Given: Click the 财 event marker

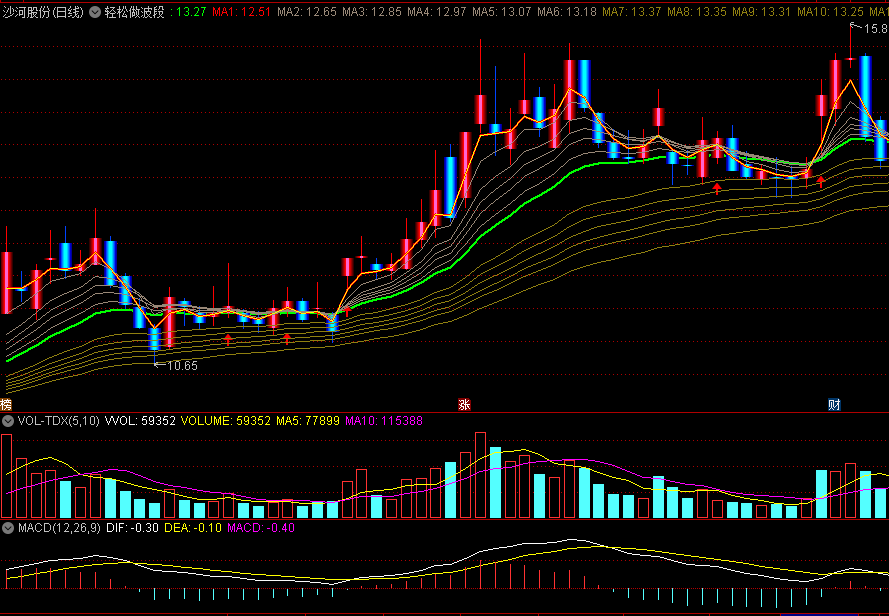Looking at the screenshot, I should (x=834, y=404).
